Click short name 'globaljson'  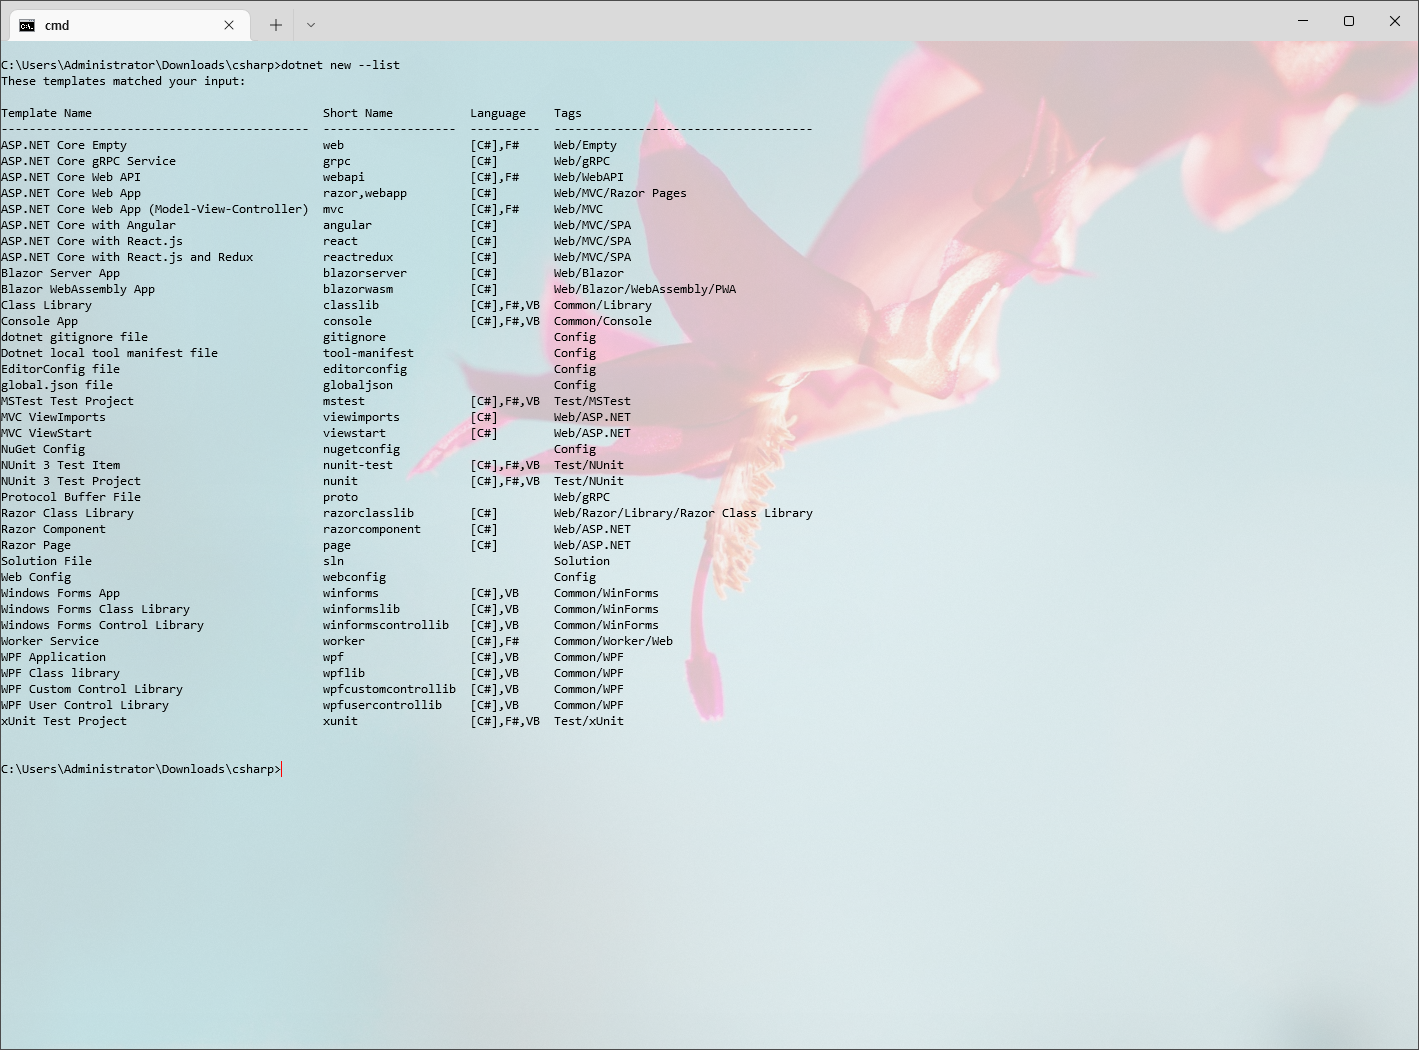point(358,385)
